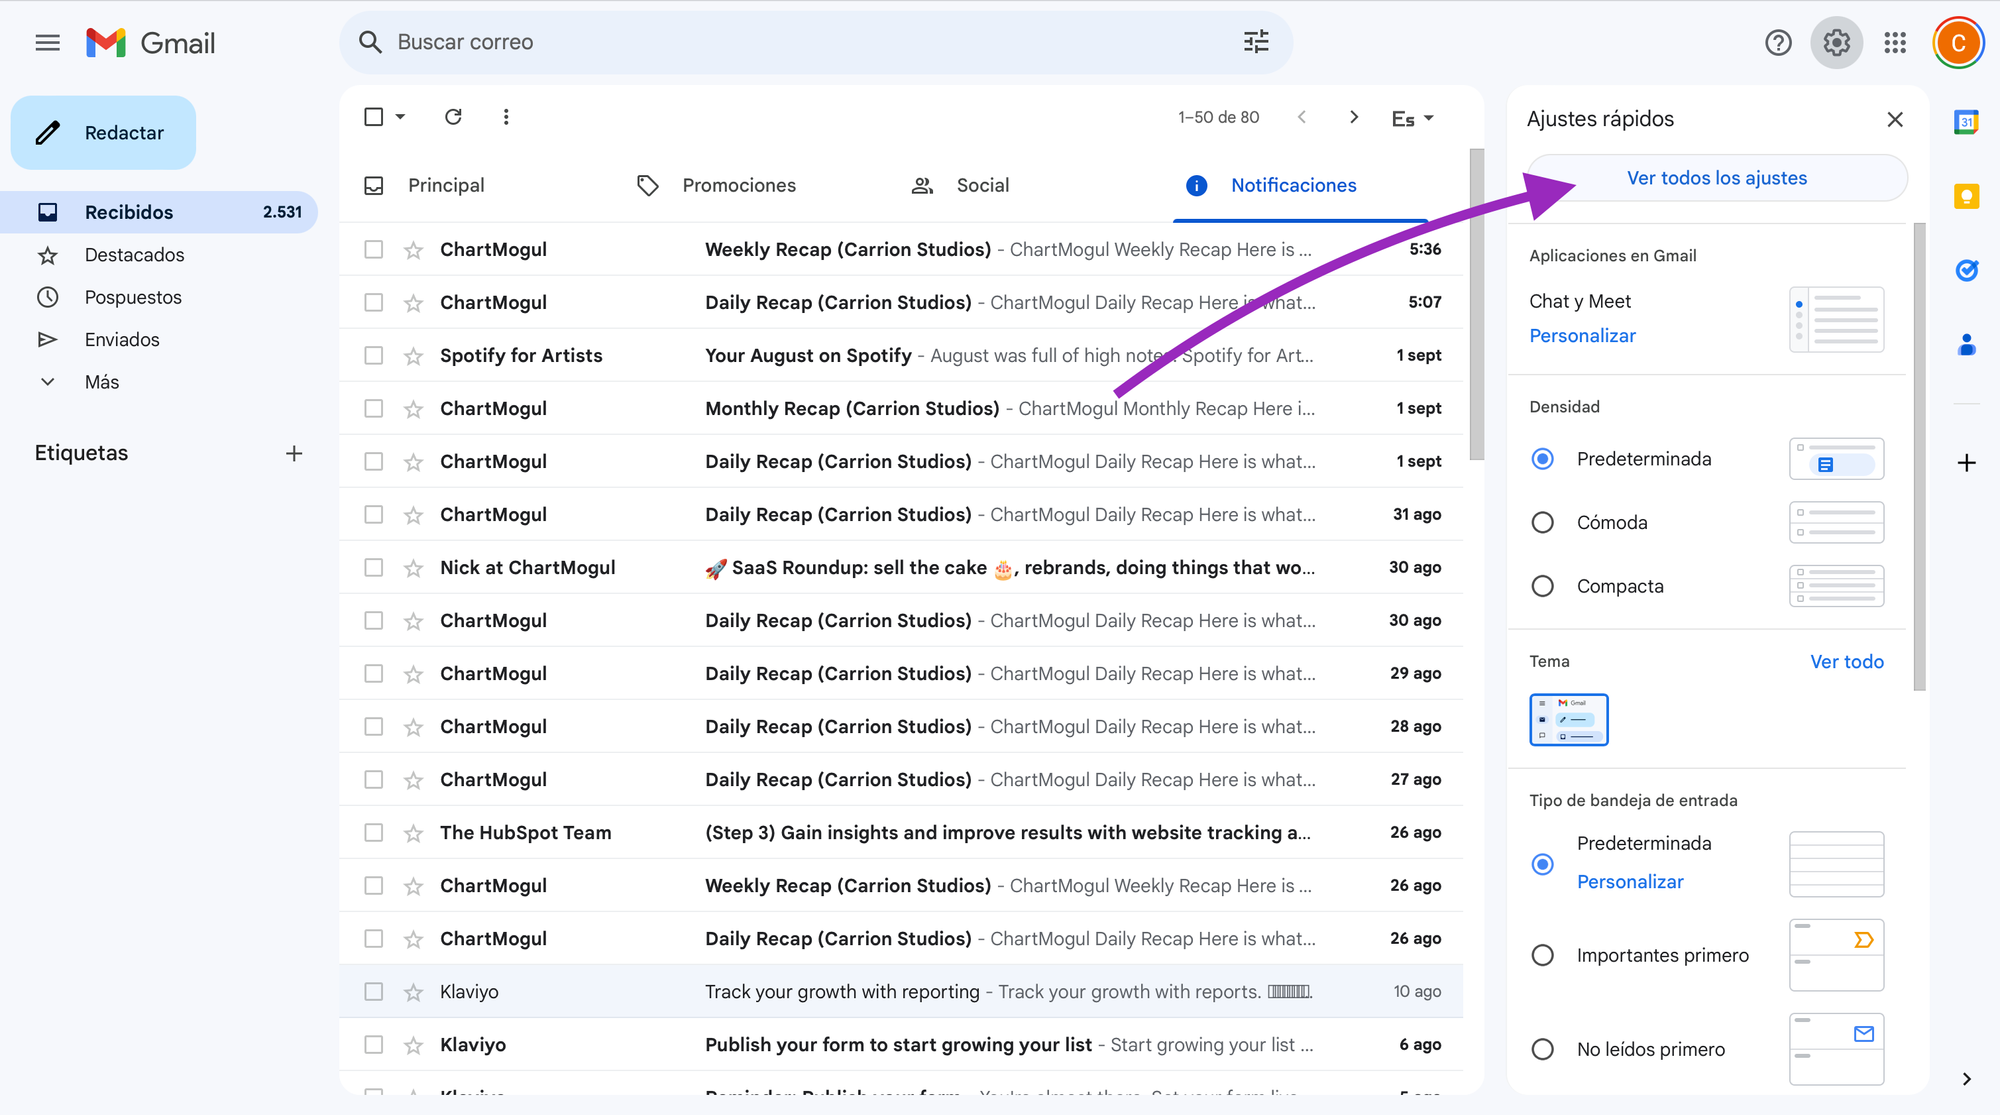Image resolution: width=2000 pixels, height=1115 pixels.
Task: Click Ver todos los ajustes button
Action: (x=1716, y=178)
